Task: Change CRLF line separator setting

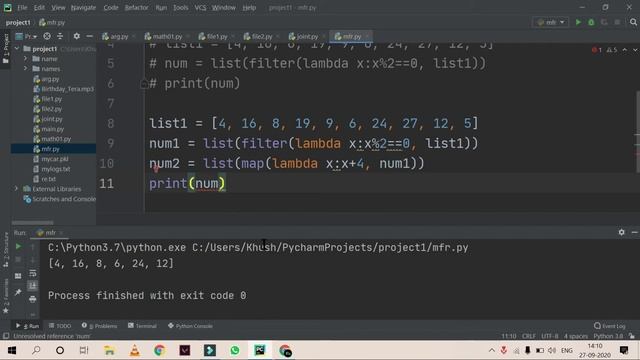Action: point(529,336)
